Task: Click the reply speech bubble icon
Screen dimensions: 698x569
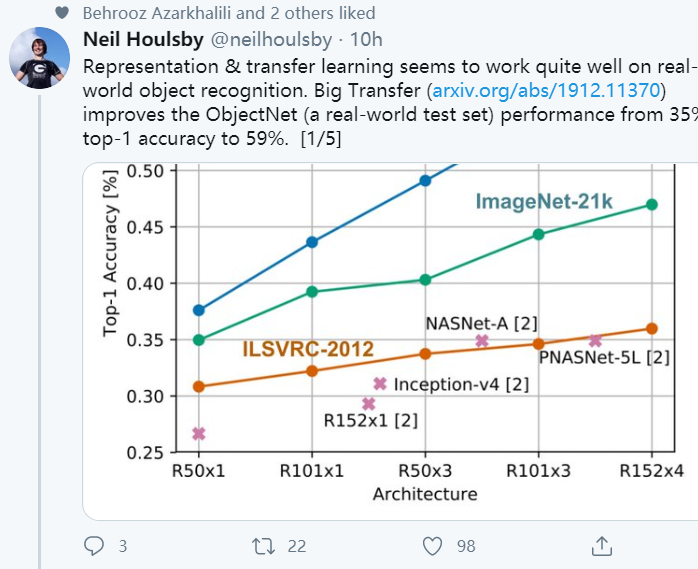Action: (x=94, y=546)
